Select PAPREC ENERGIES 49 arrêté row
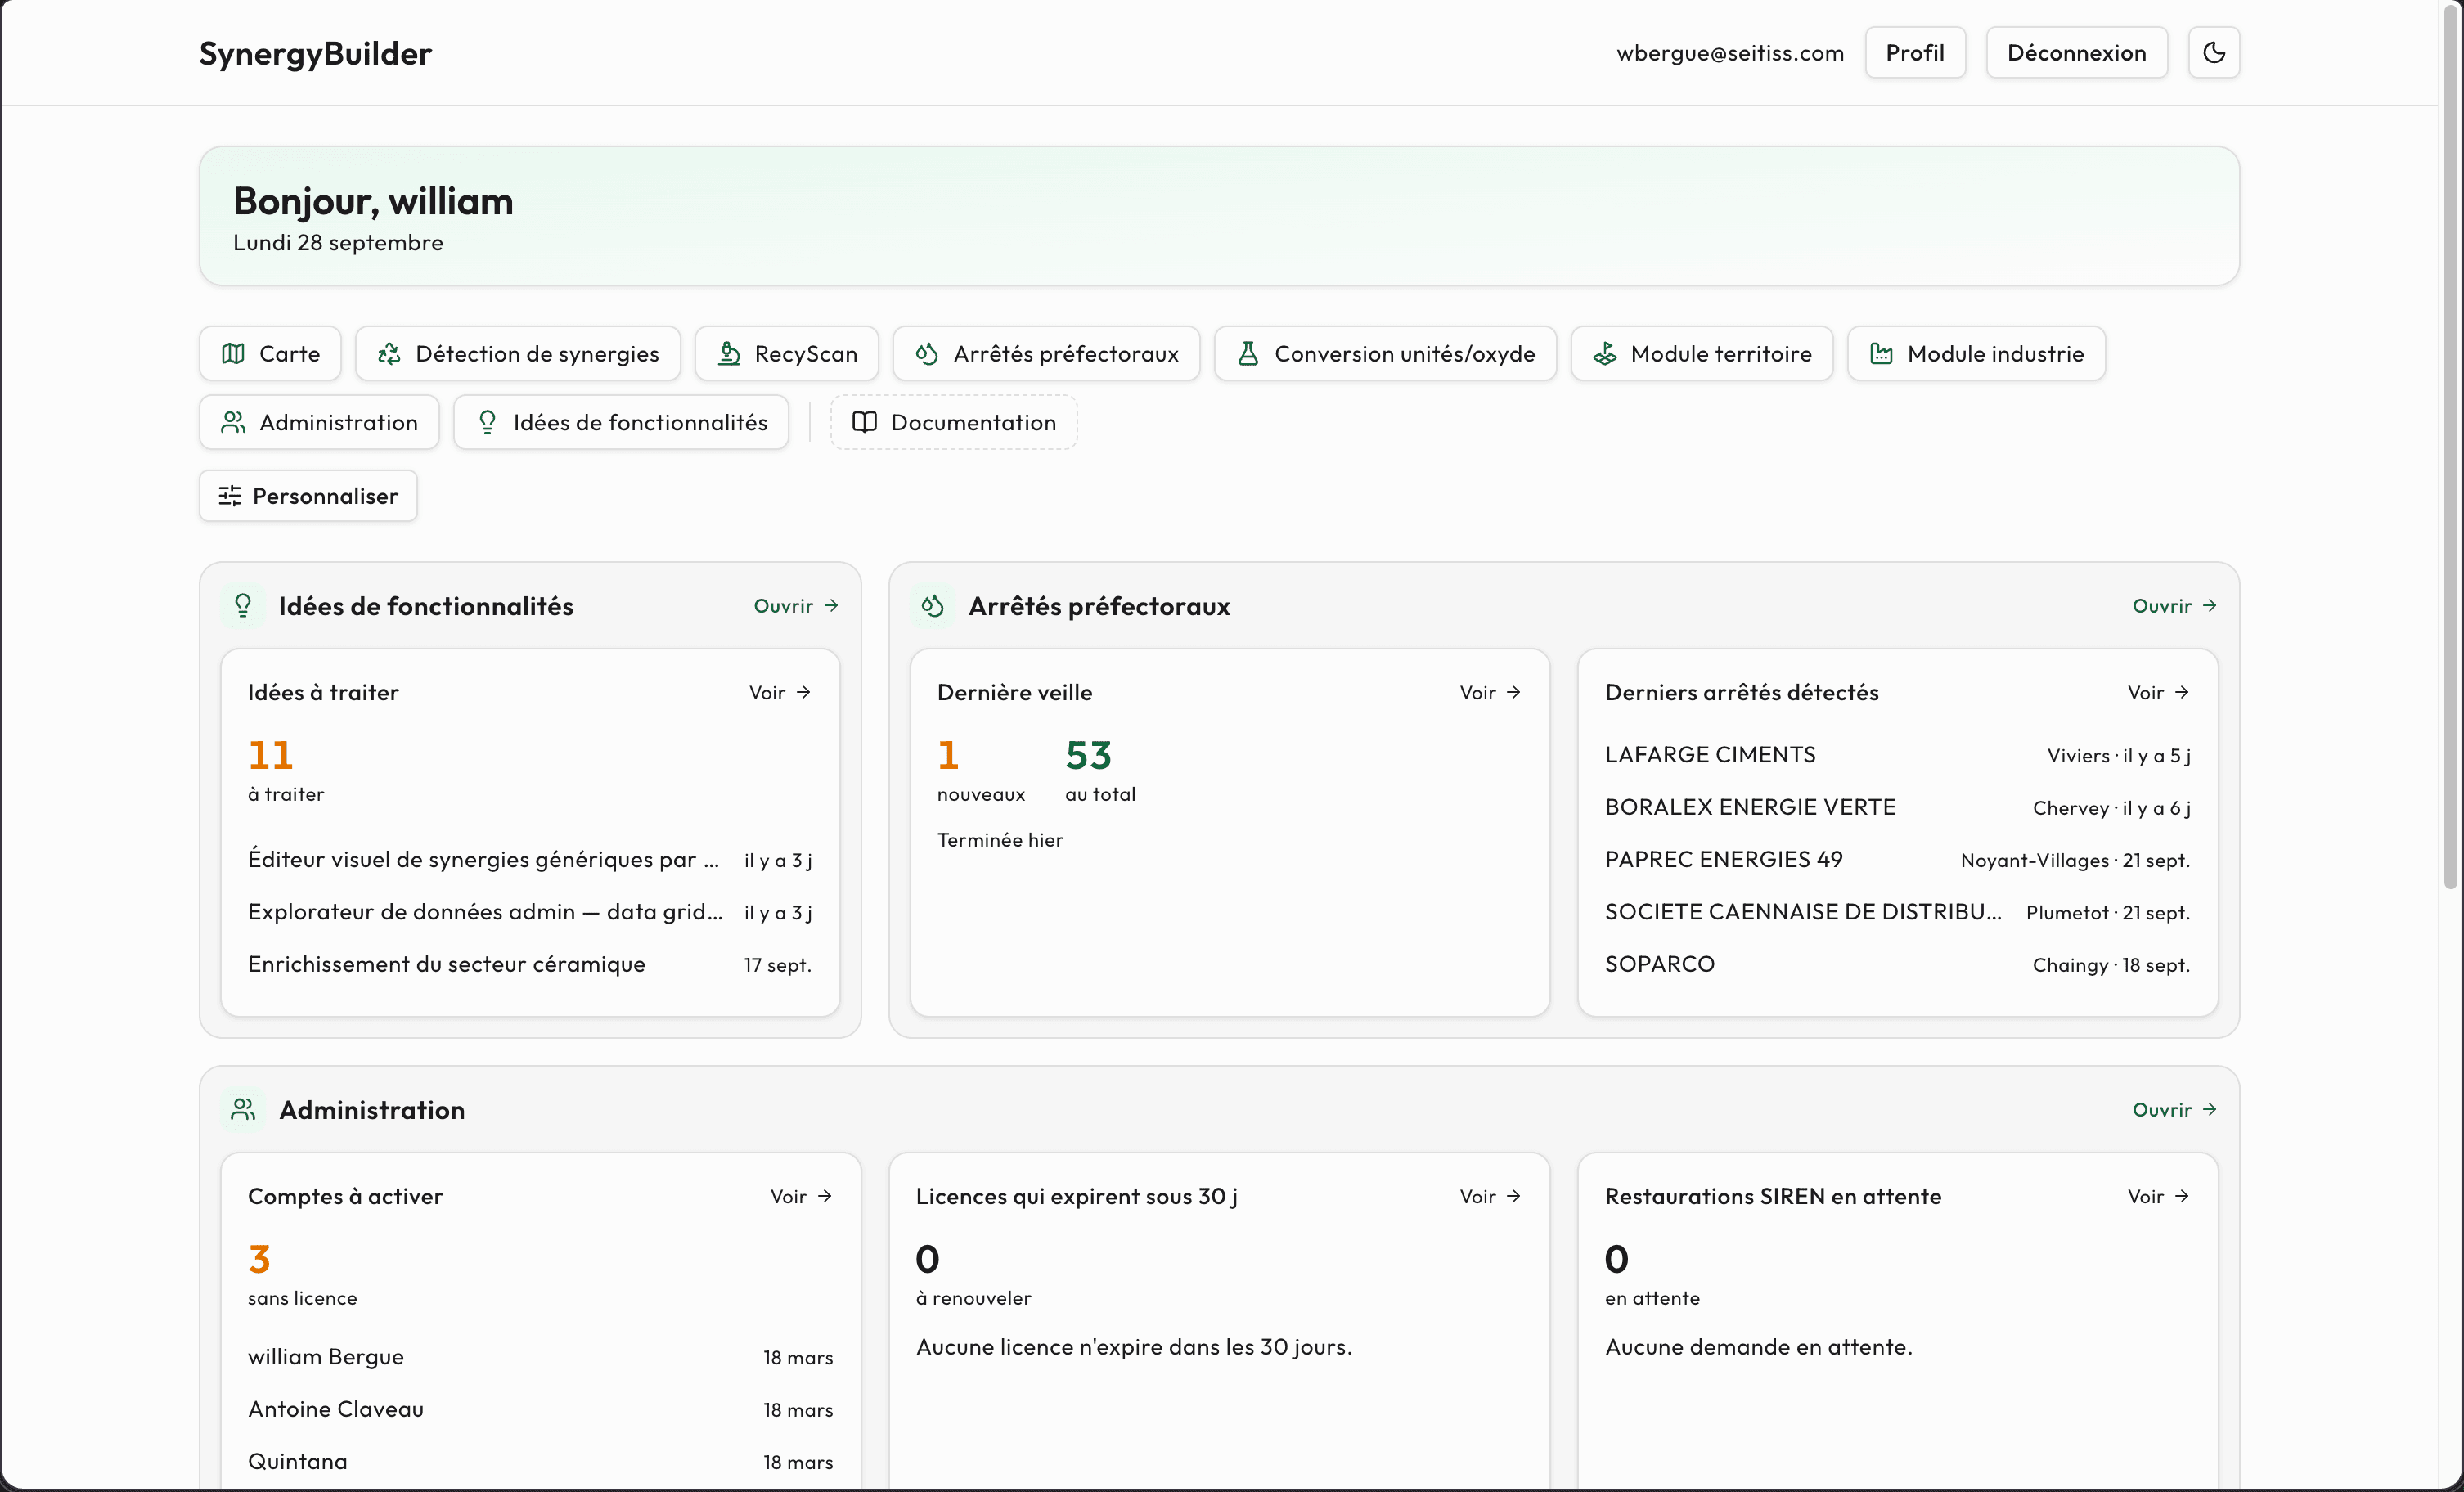The height and width of the screenshot is (1492, 2464). click(x=1897, y=860)
